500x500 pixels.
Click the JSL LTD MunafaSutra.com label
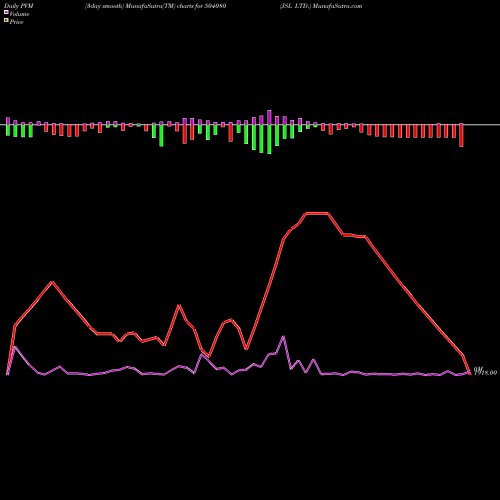[321, 6]
